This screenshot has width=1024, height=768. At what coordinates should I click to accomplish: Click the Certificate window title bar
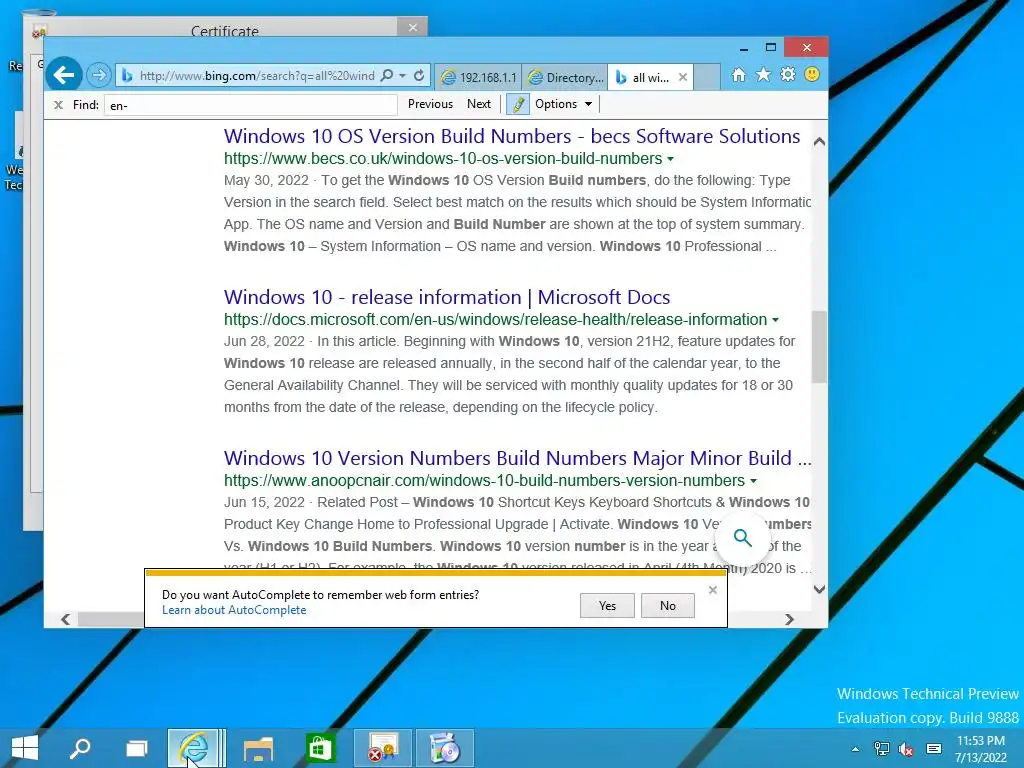pos(225,31)
